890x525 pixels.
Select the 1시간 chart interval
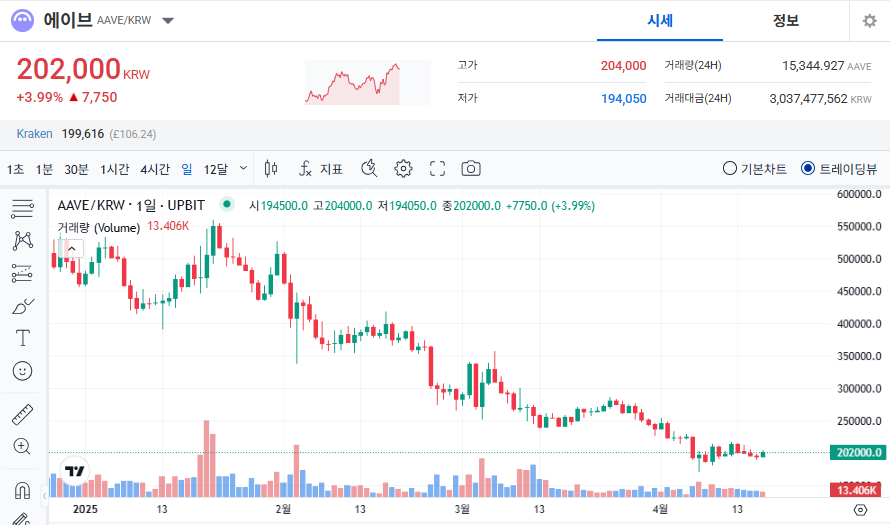(x=115, y=169)
